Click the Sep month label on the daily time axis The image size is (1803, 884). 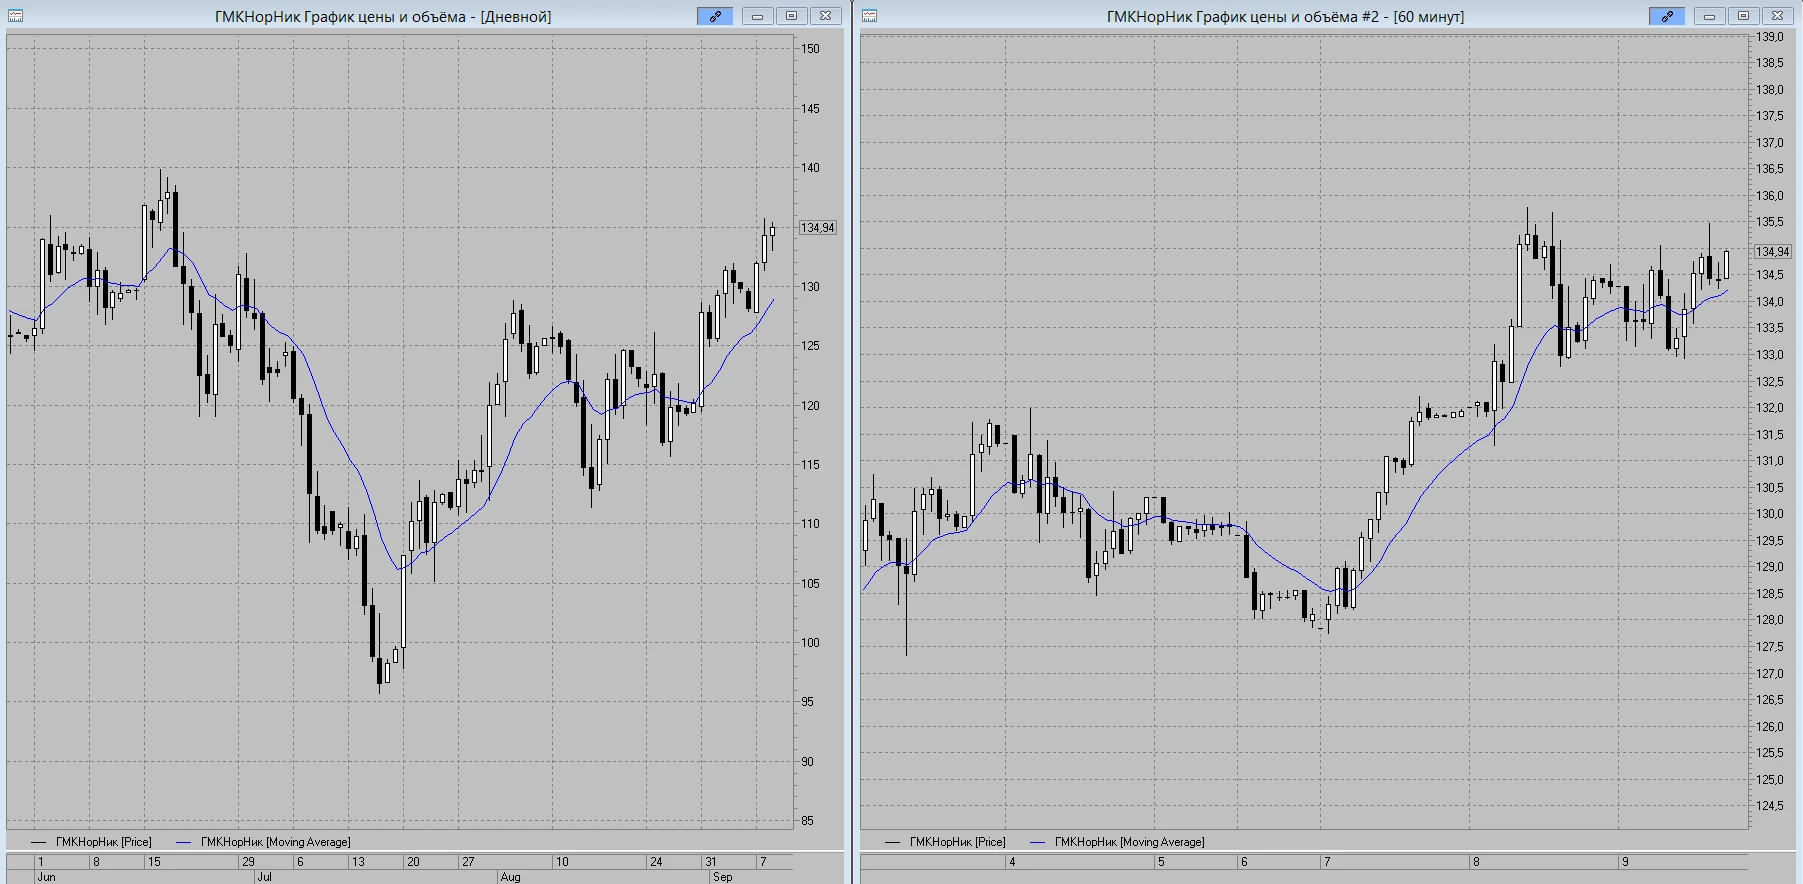pos(722,877)
